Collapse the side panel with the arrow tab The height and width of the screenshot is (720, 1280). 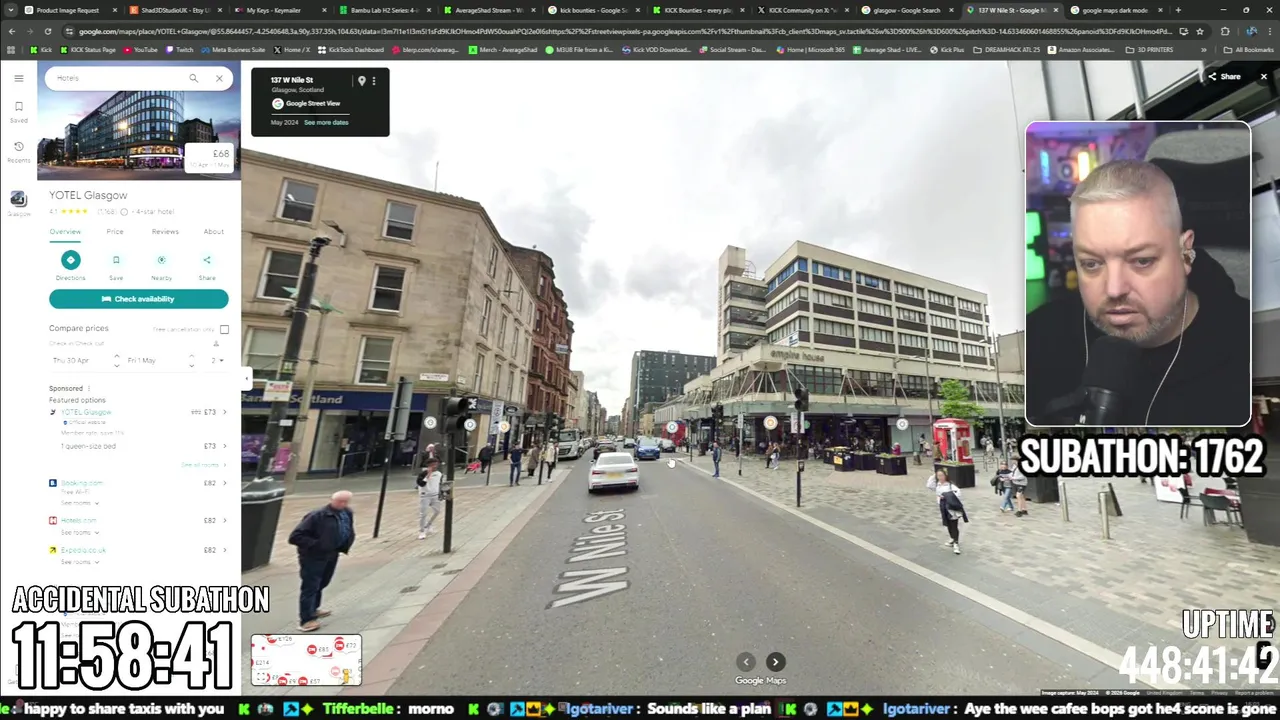coord(245,378)
